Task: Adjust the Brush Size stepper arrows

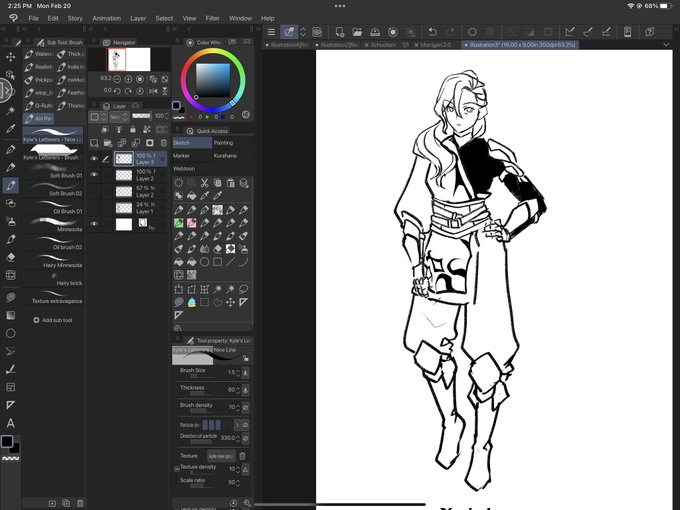Action: 238,372
